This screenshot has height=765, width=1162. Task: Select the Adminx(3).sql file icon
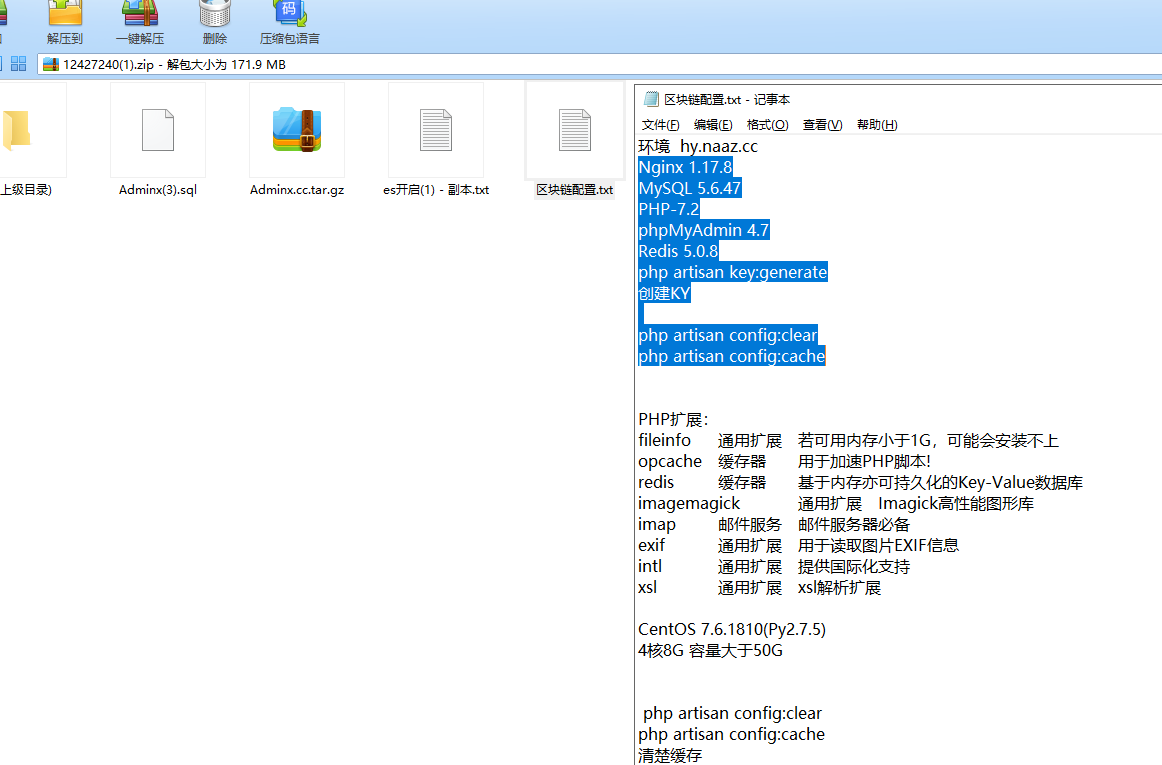pos(158,130)
